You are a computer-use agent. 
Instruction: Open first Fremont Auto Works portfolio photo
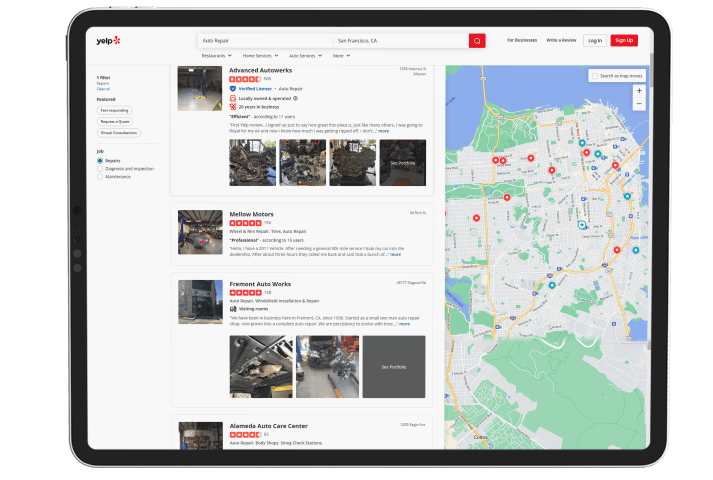[261, 367]
